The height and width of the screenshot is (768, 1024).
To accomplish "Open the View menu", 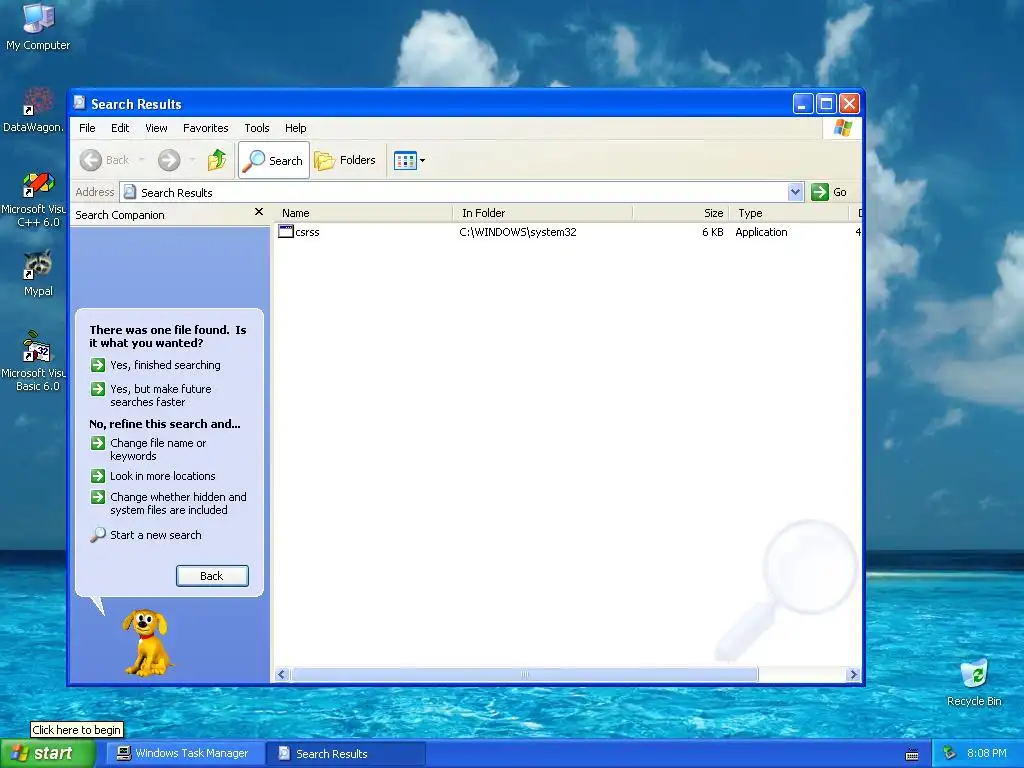I will pyautogui.click(x=156, y=128).
